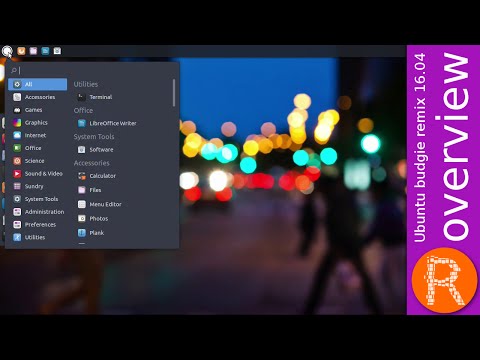Image resolution: width=480 pixels, height=360 pixels.
Task: Select the Administration category
Action: point(38,212)
